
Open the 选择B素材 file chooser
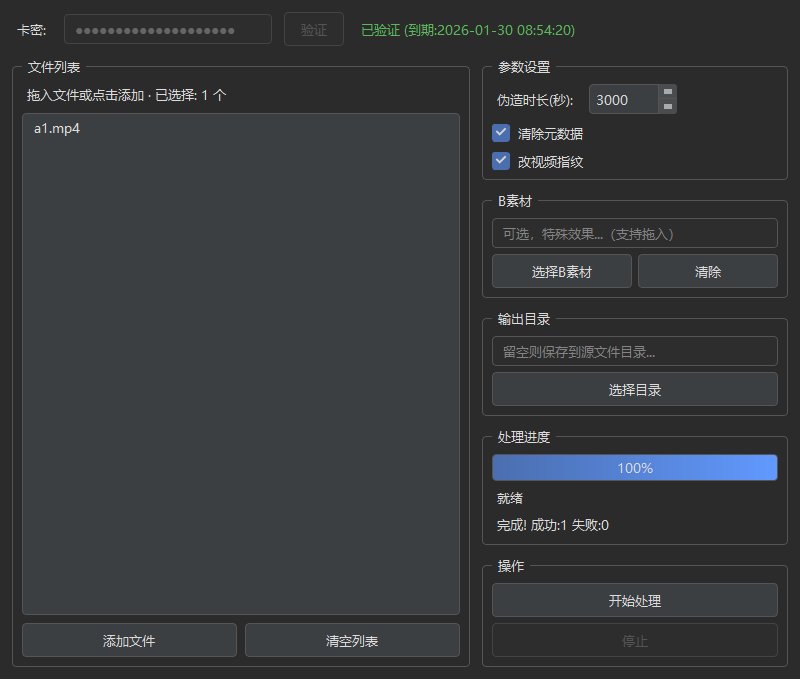pos(561,272)
